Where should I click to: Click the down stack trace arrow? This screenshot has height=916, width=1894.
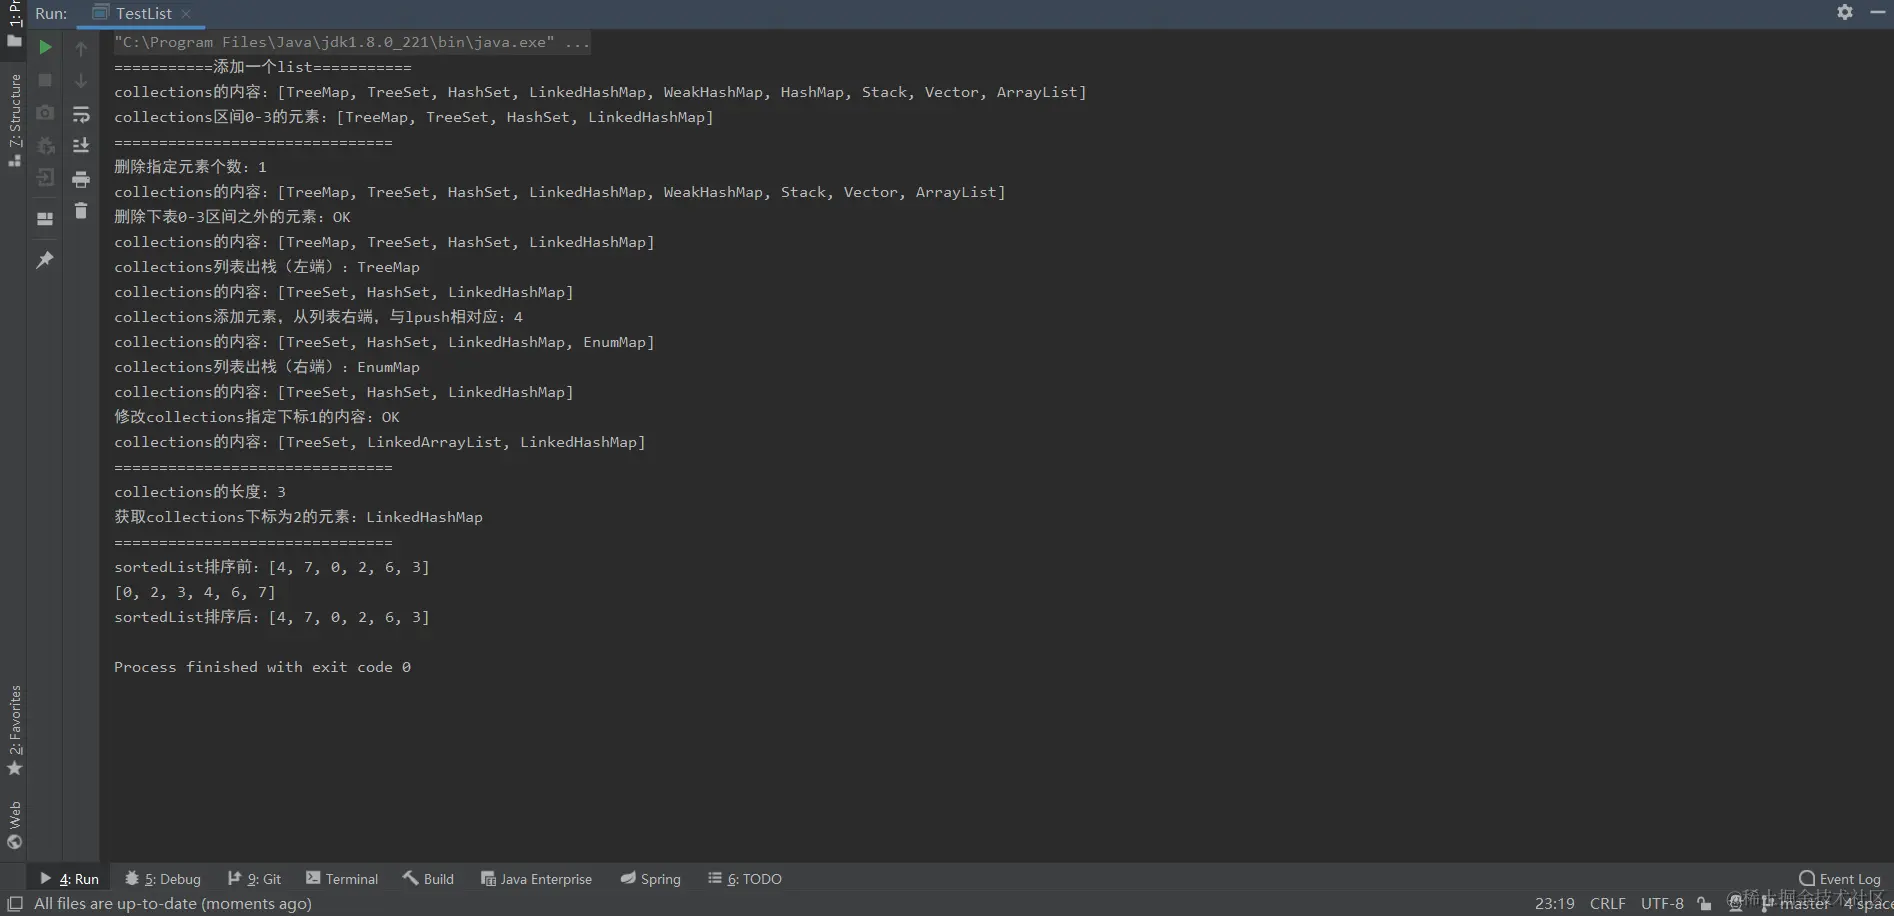pyautogui.click(x=81, y=81)
